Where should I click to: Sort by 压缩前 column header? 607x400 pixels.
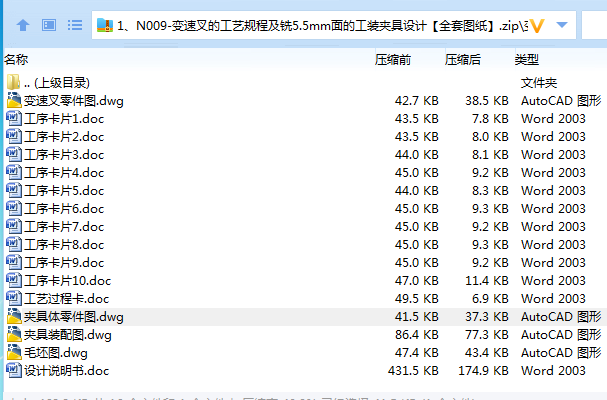click(x=393, y=60)
